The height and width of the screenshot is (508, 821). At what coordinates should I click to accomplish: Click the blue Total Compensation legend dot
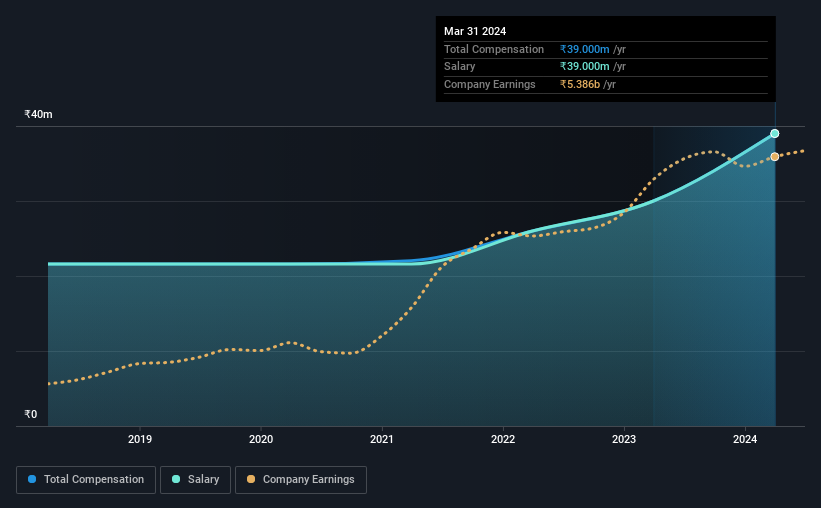pyautogui.click(x=32, y=479)
